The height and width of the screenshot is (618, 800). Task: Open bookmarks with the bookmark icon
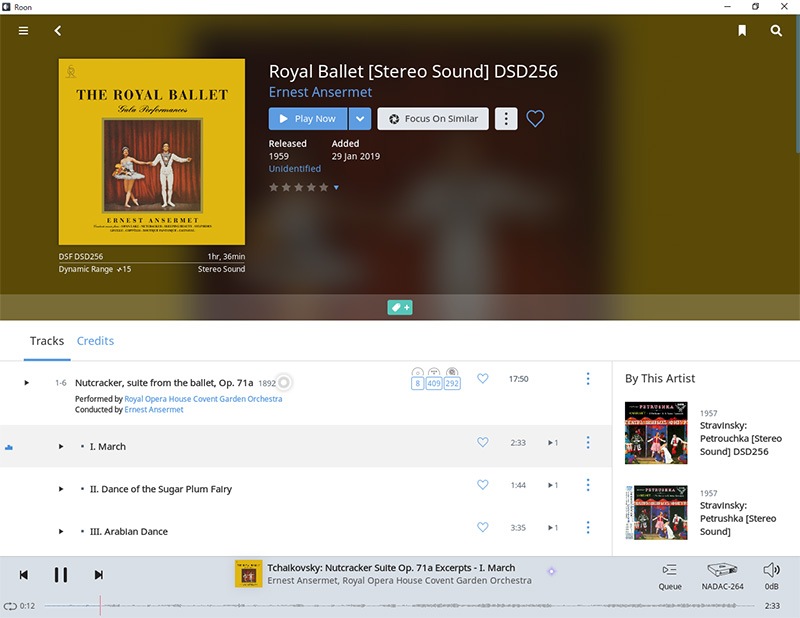pos(742,31)
